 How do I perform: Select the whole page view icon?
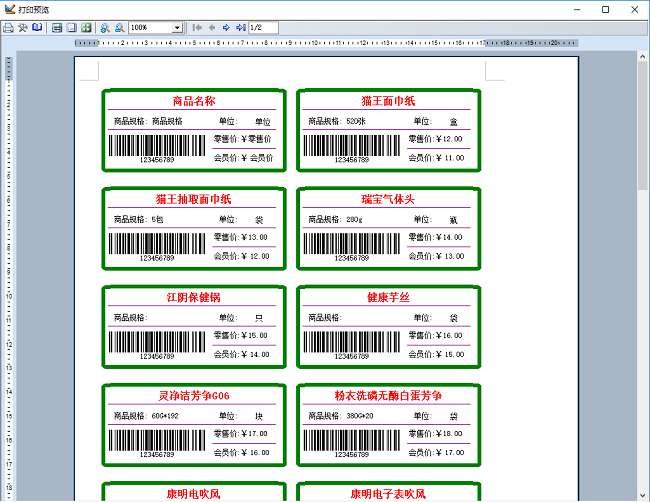pyautogui.click(x=72, y=28)
